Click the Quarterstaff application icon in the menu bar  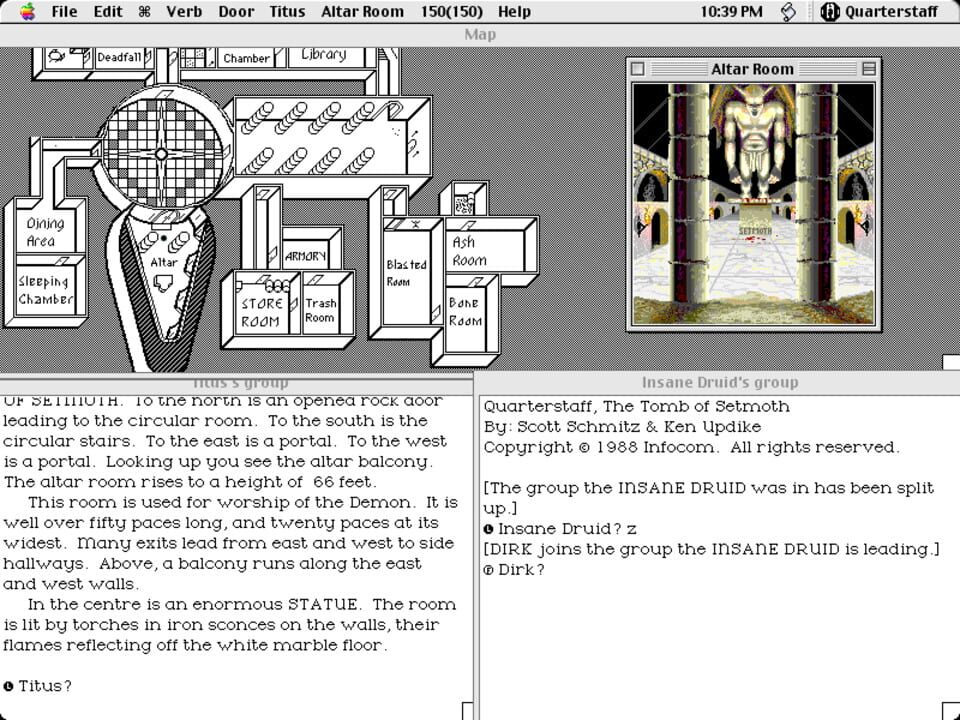[829, 11]
